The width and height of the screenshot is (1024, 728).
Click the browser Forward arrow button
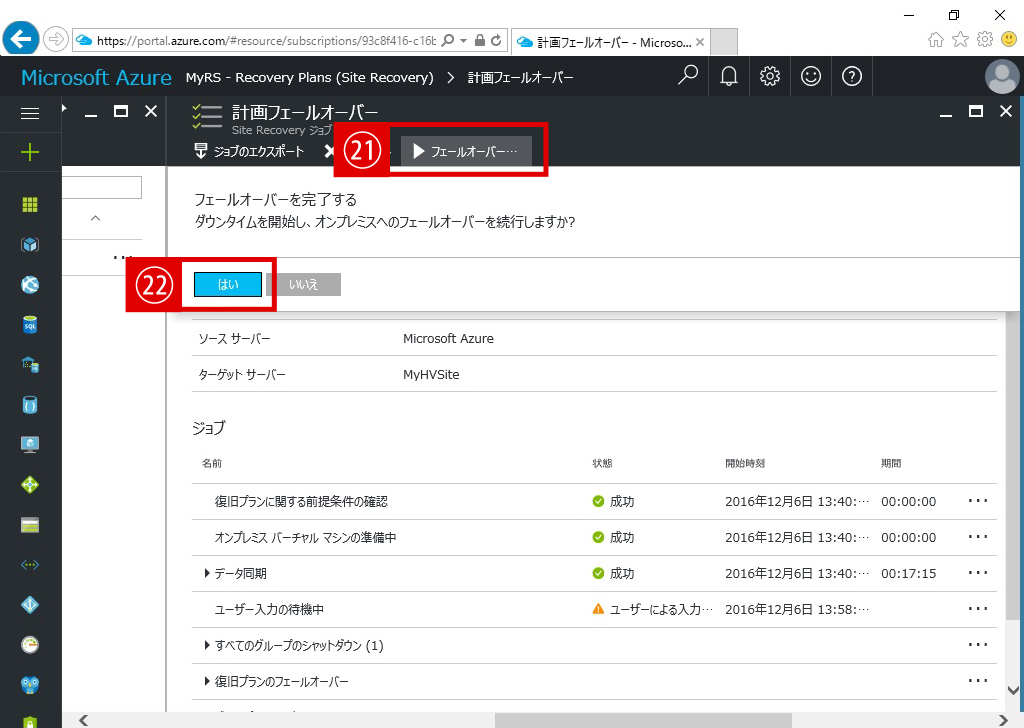[56, 40]
